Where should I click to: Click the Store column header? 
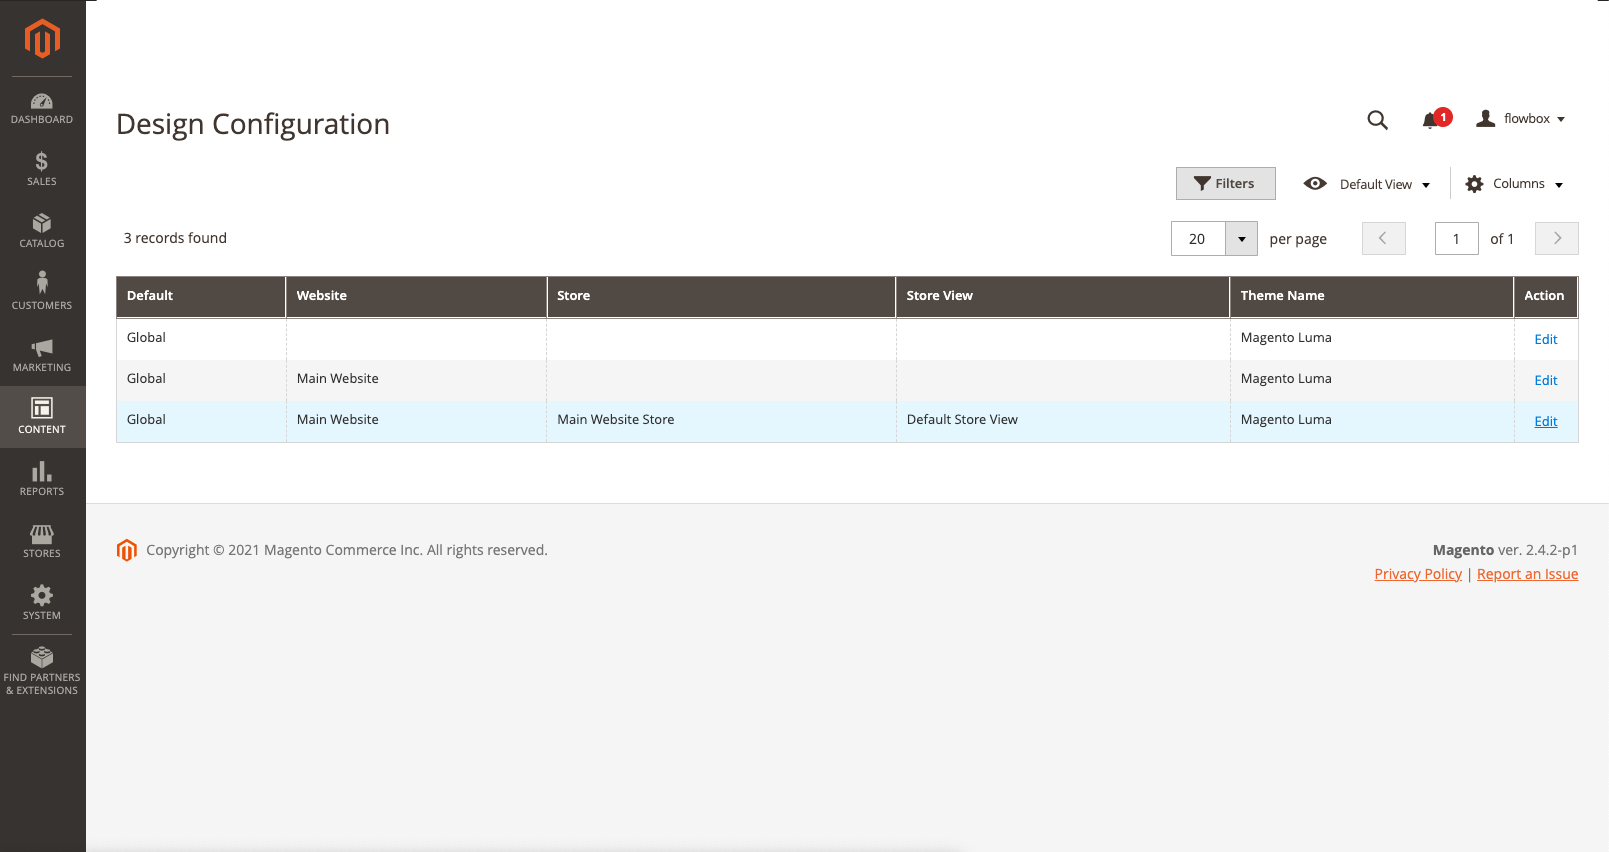point(721,296)
